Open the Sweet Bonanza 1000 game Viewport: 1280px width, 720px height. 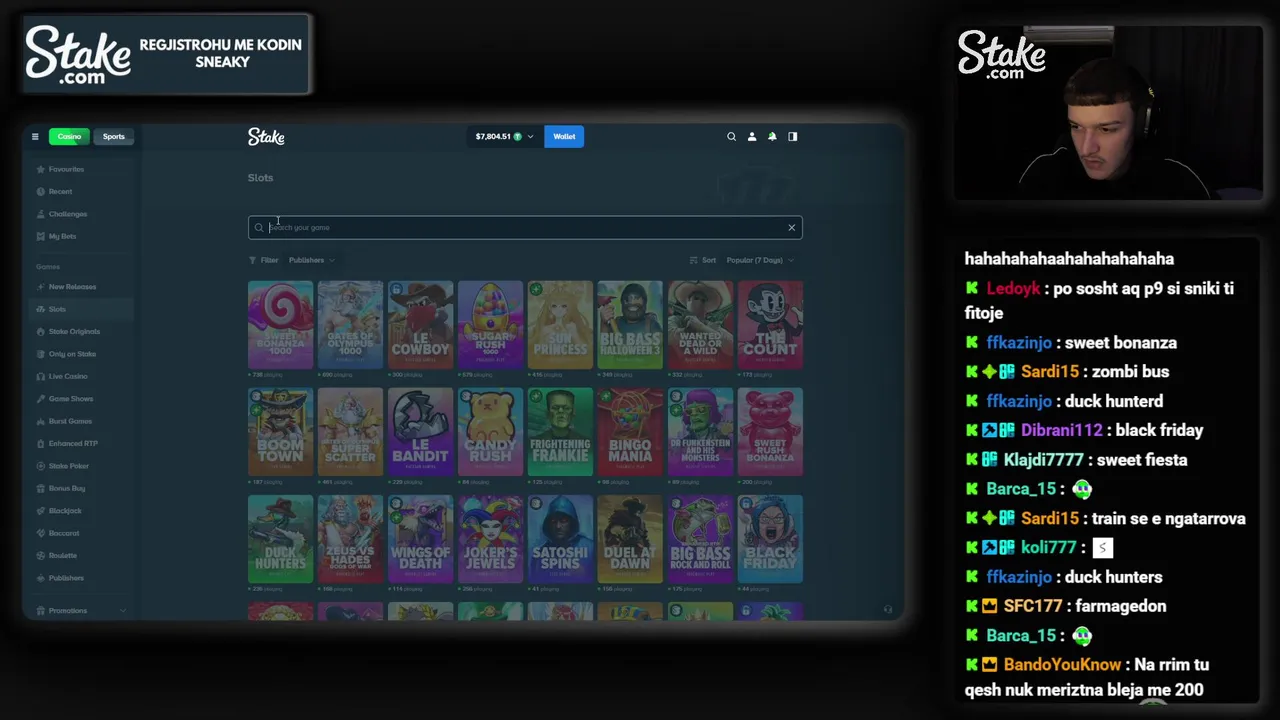[280, 325]
